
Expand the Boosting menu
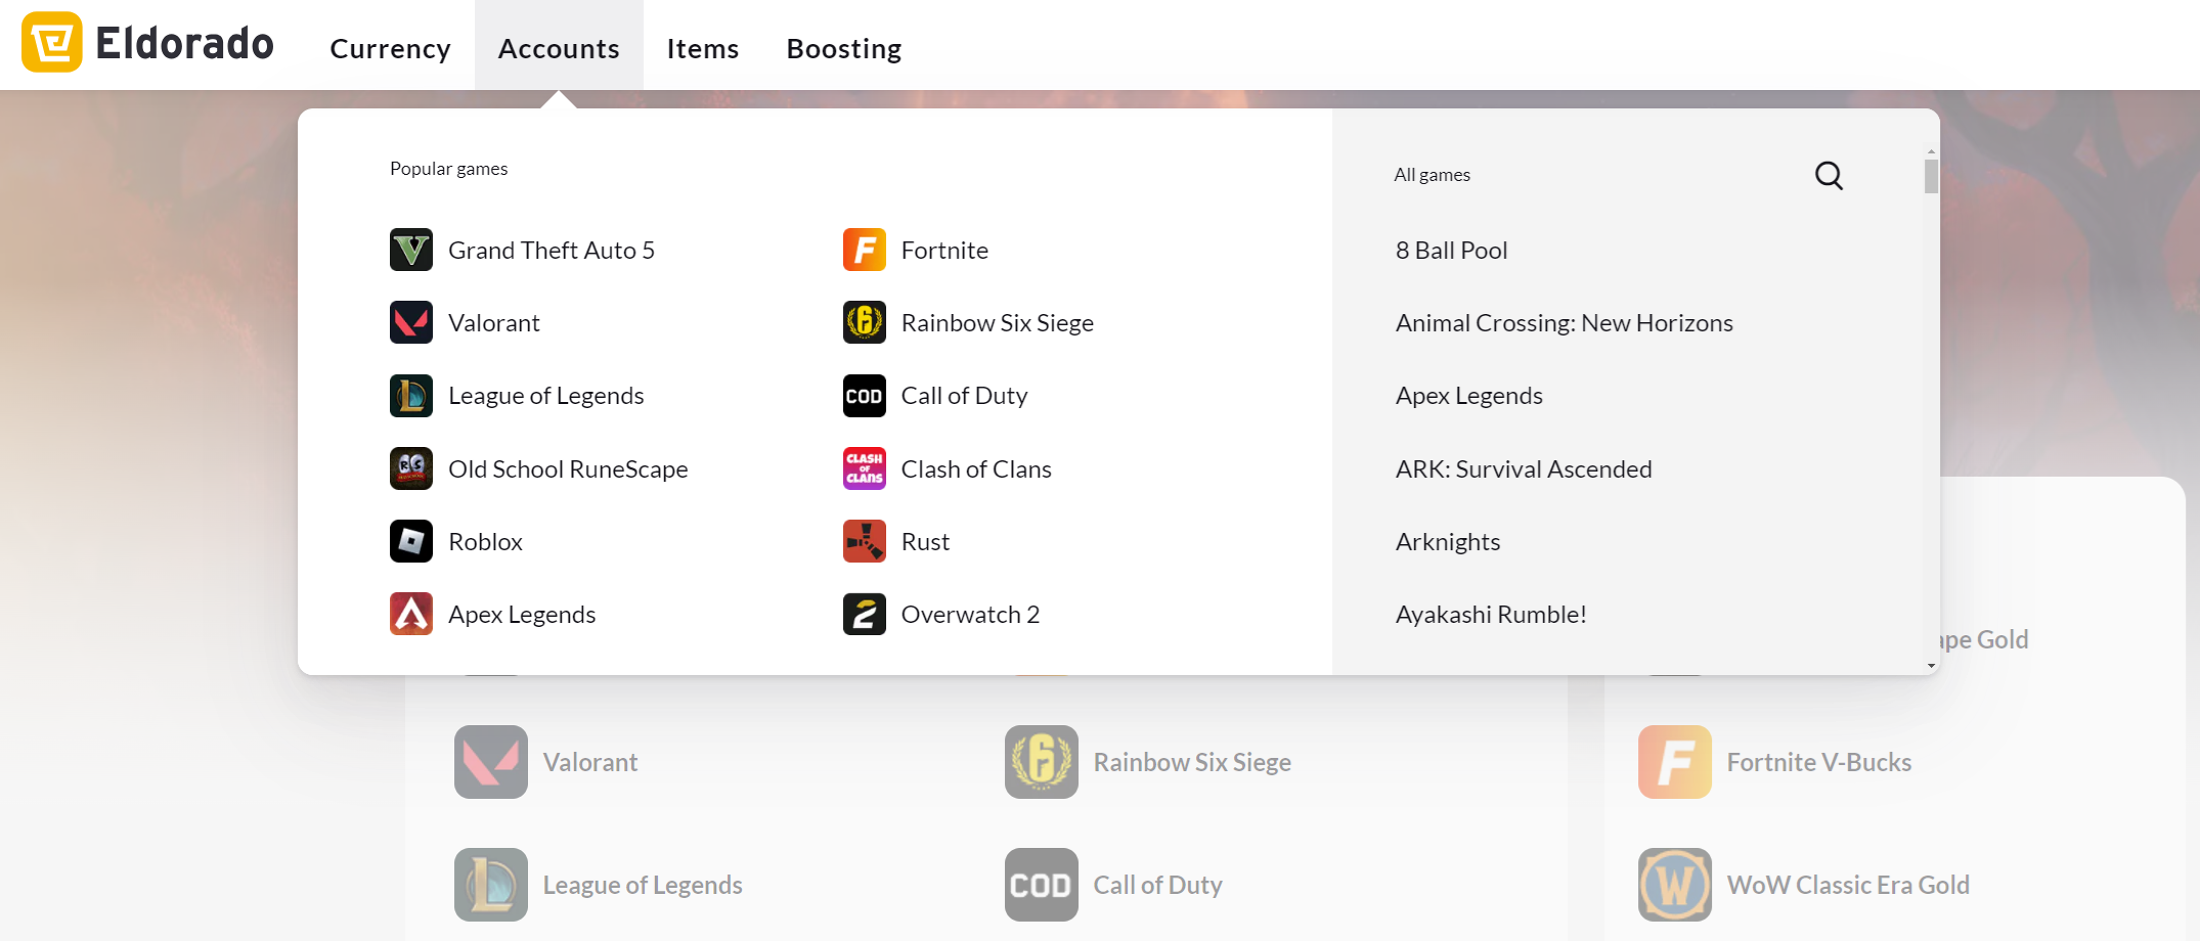click(843, 48)
